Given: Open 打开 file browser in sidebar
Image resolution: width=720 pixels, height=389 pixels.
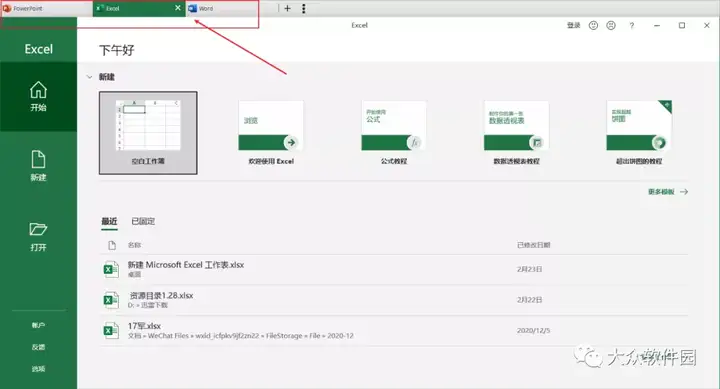Looking at the screenshot, I should [x=39, y=237].
